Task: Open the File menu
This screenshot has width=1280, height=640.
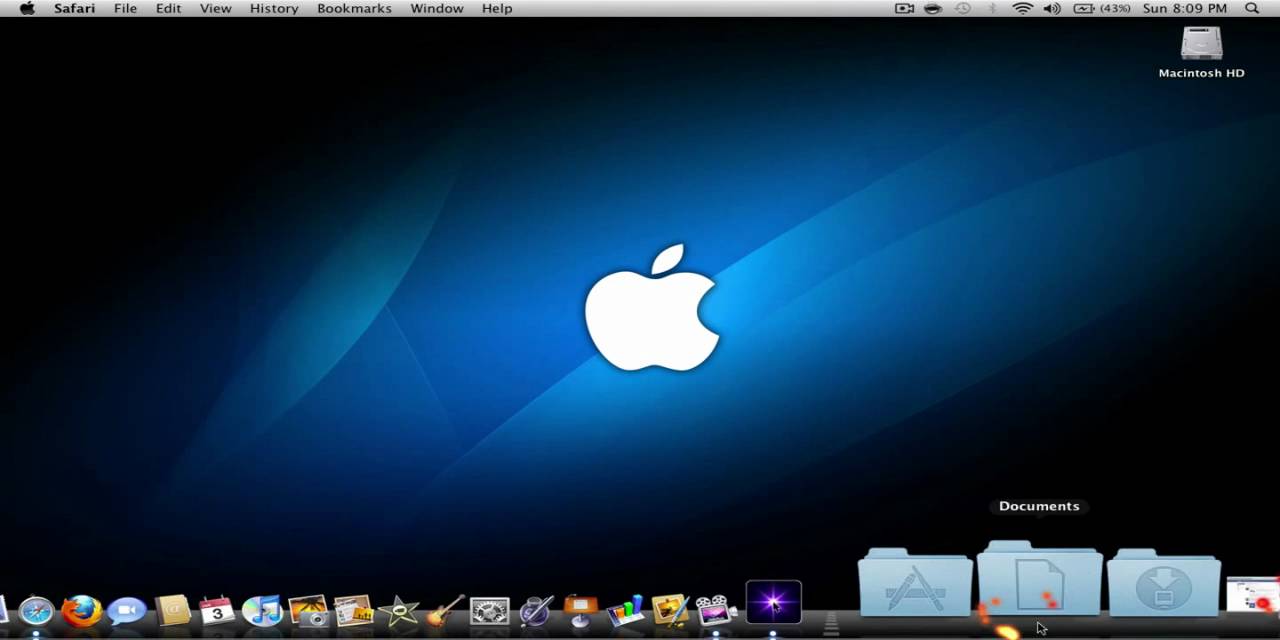Action: 125,8
